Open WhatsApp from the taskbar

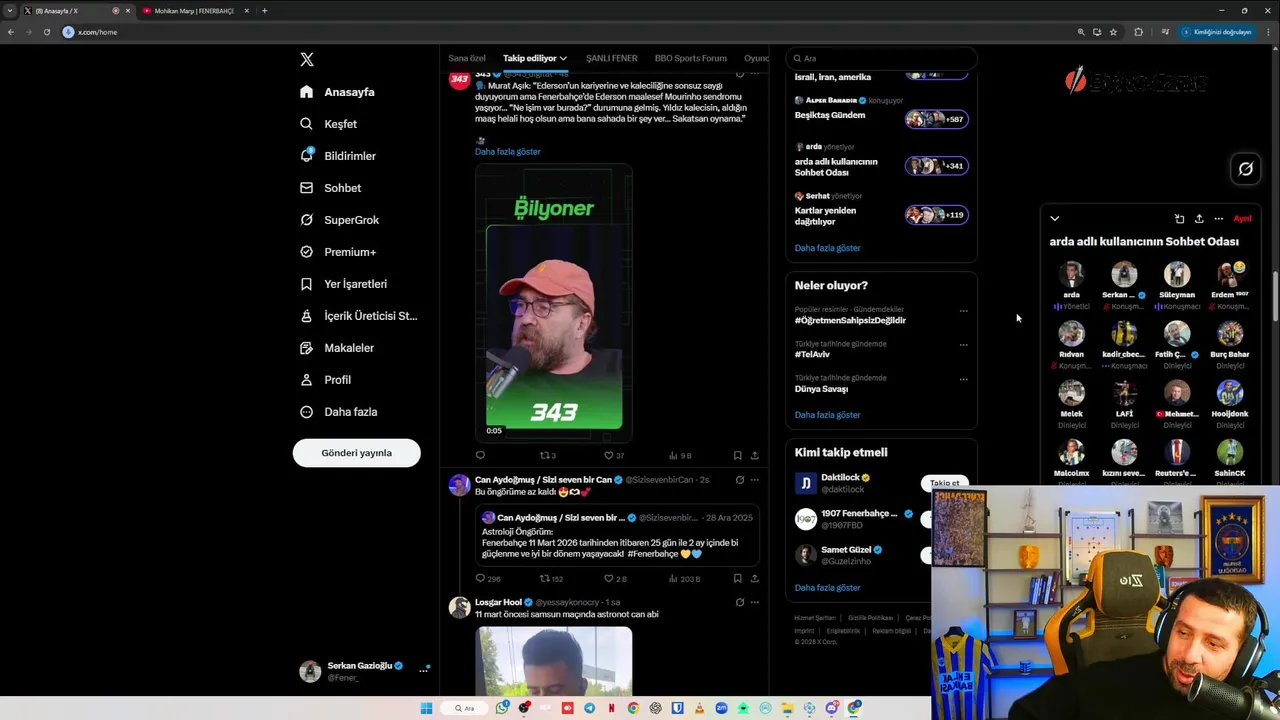point(501,708)
